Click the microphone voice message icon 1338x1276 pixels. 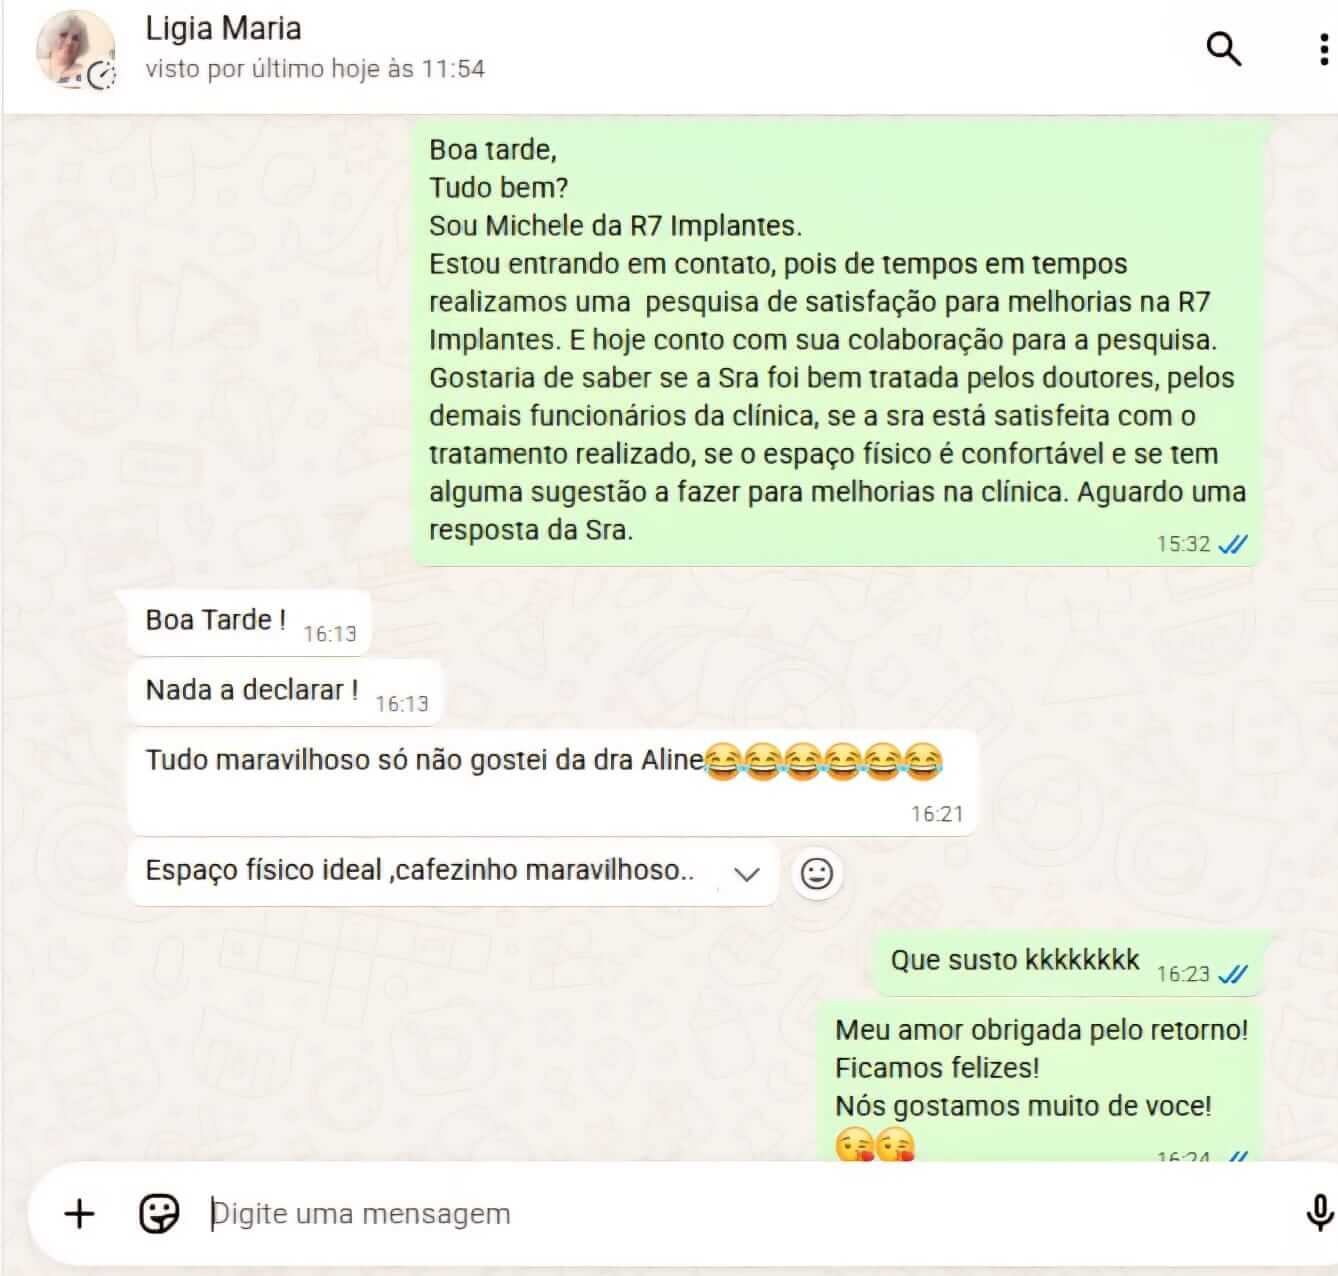click(x=1319, y=1213)
